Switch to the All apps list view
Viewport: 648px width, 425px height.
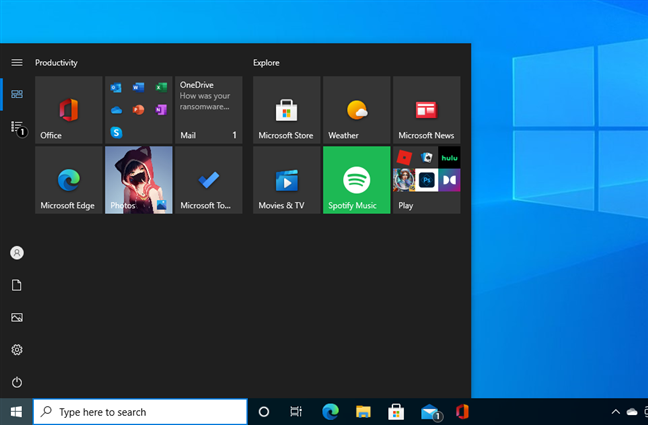click(18, 129)
